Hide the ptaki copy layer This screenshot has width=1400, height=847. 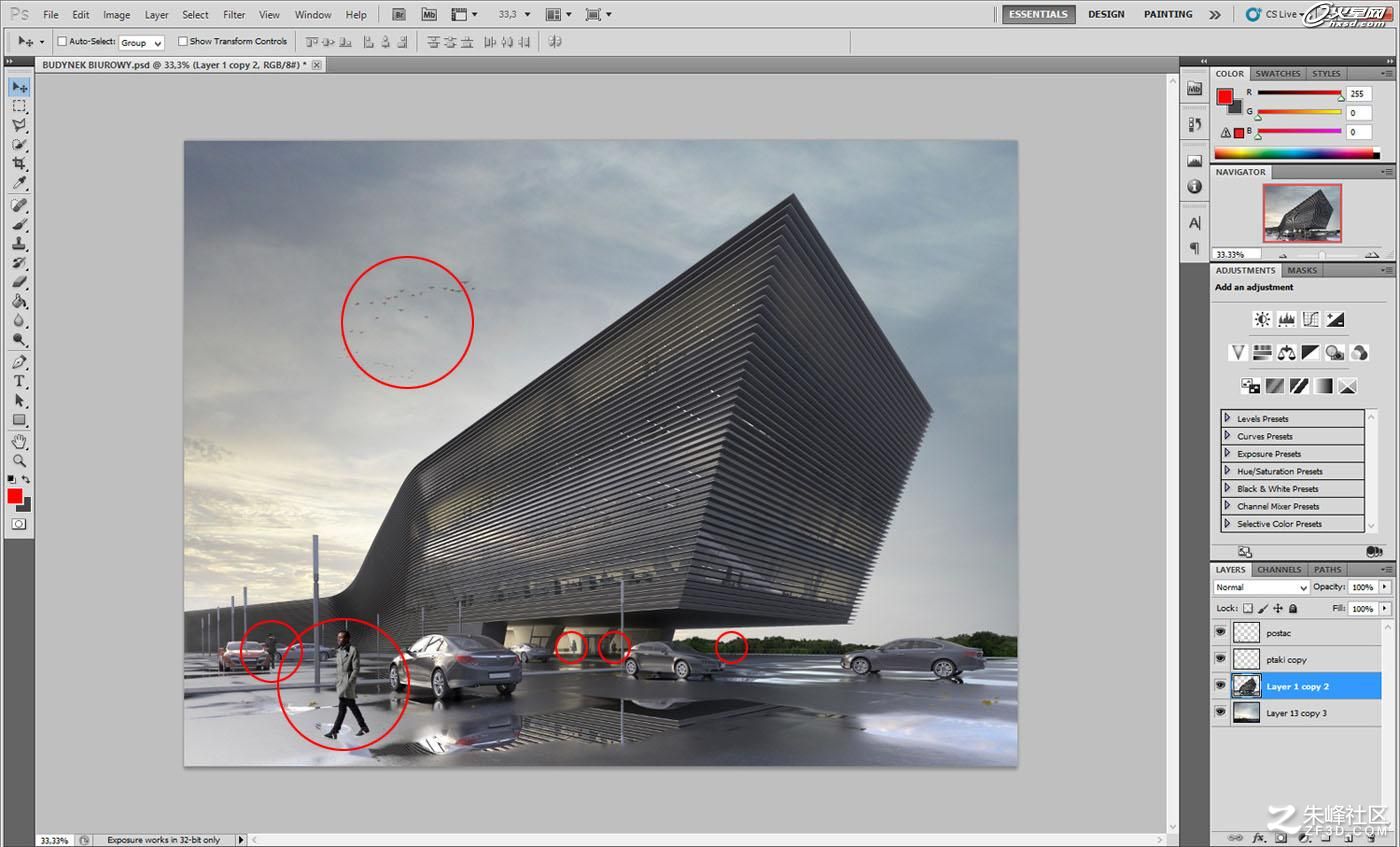1220,659
